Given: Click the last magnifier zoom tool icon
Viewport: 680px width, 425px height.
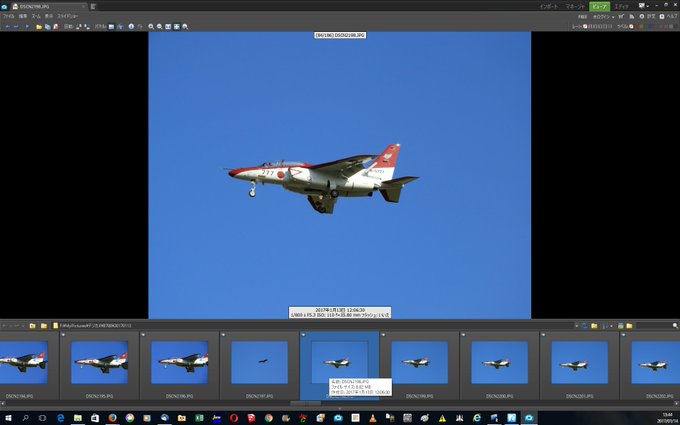Looking at the screenshot, I should click(185, 27).
